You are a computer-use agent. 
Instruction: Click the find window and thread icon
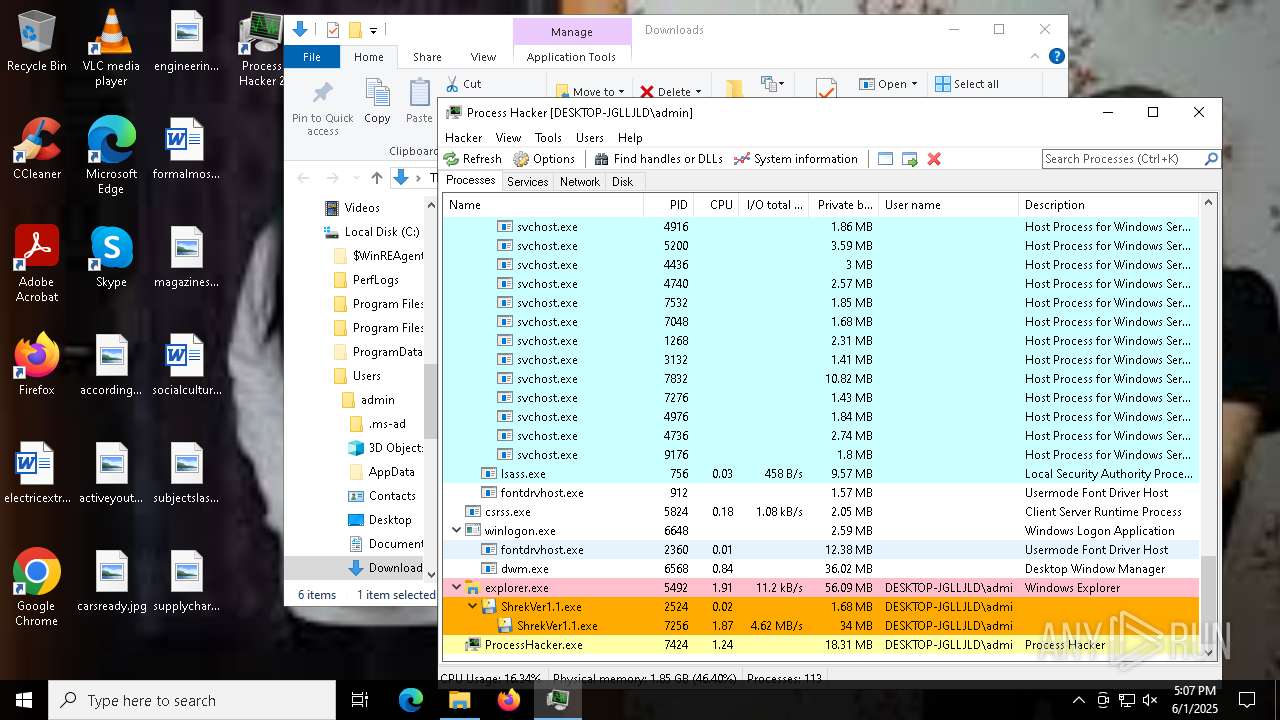point(910,159)
